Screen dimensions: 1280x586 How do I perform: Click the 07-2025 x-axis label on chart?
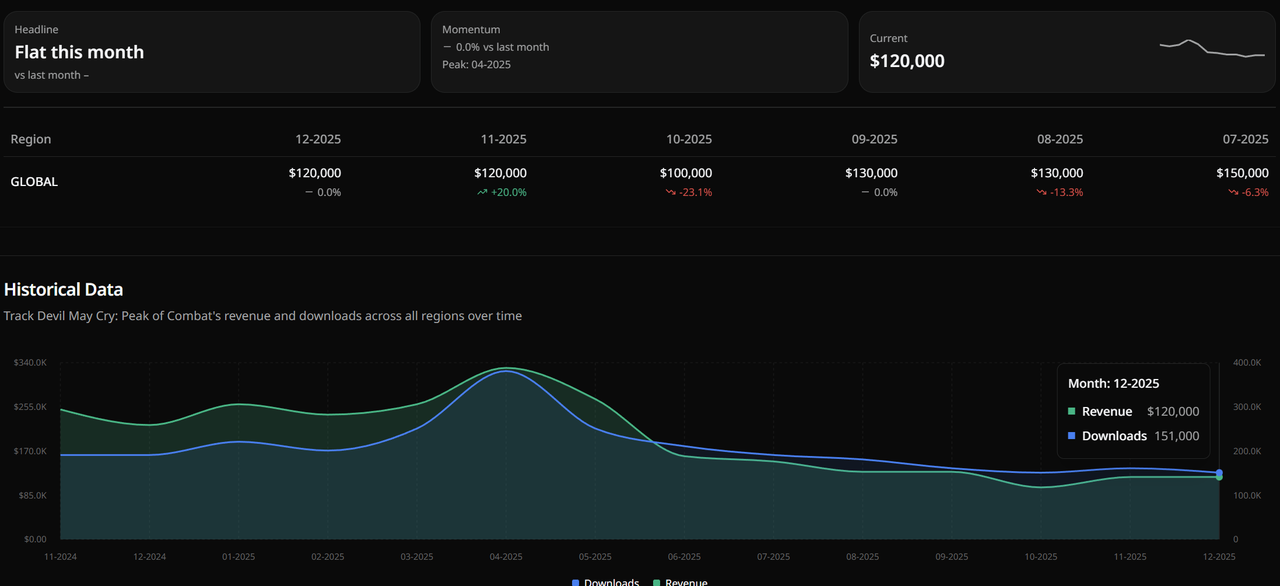click(x=774, y=556)
